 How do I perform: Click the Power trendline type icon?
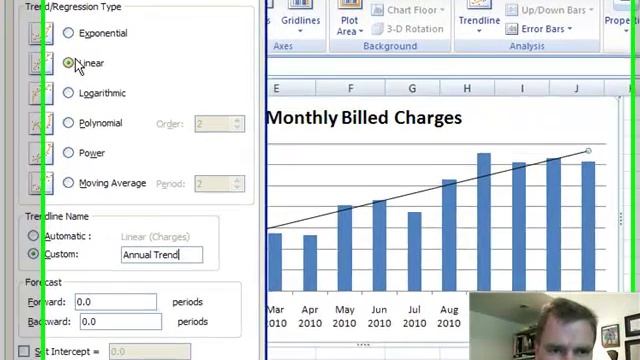pos(41,153)
